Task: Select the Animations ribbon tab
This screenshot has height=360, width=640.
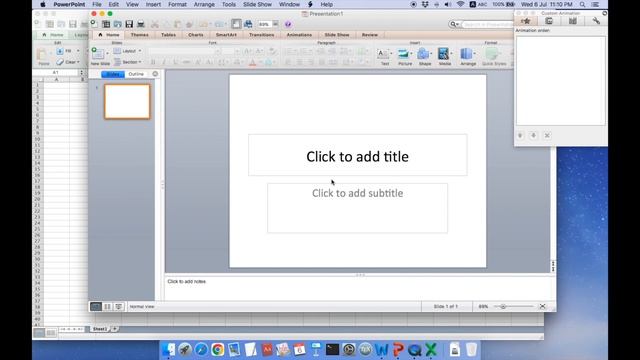Action: point(299,35)
